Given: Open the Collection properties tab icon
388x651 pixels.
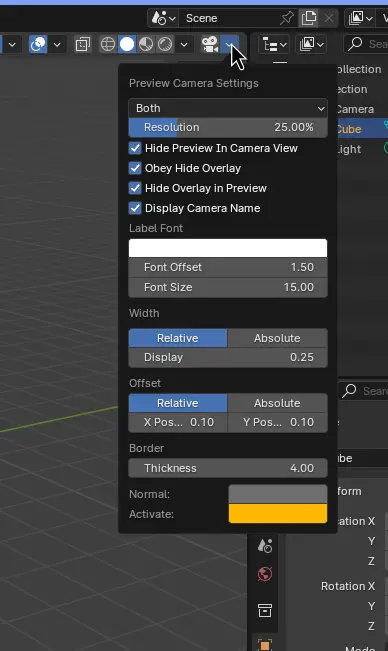Looking at the screenshot, I should coord(265,610).
